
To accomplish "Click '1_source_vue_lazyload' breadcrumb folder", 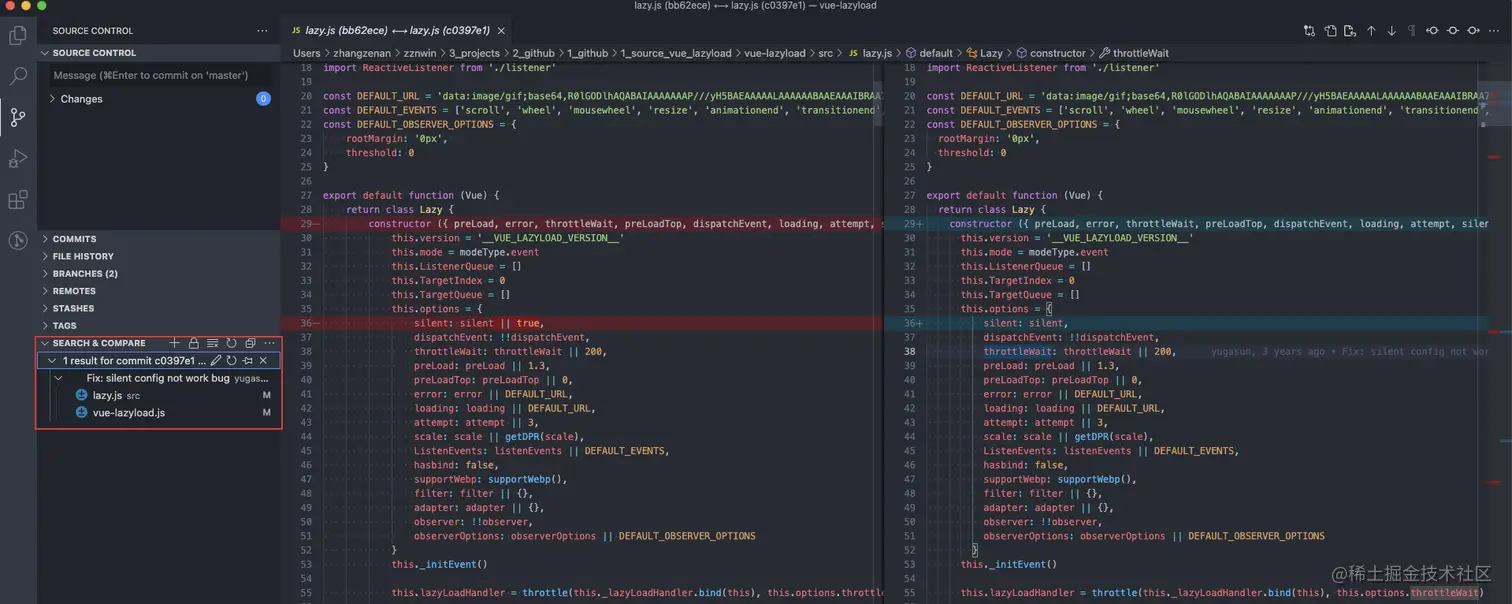I will click(x=676, y=53).
